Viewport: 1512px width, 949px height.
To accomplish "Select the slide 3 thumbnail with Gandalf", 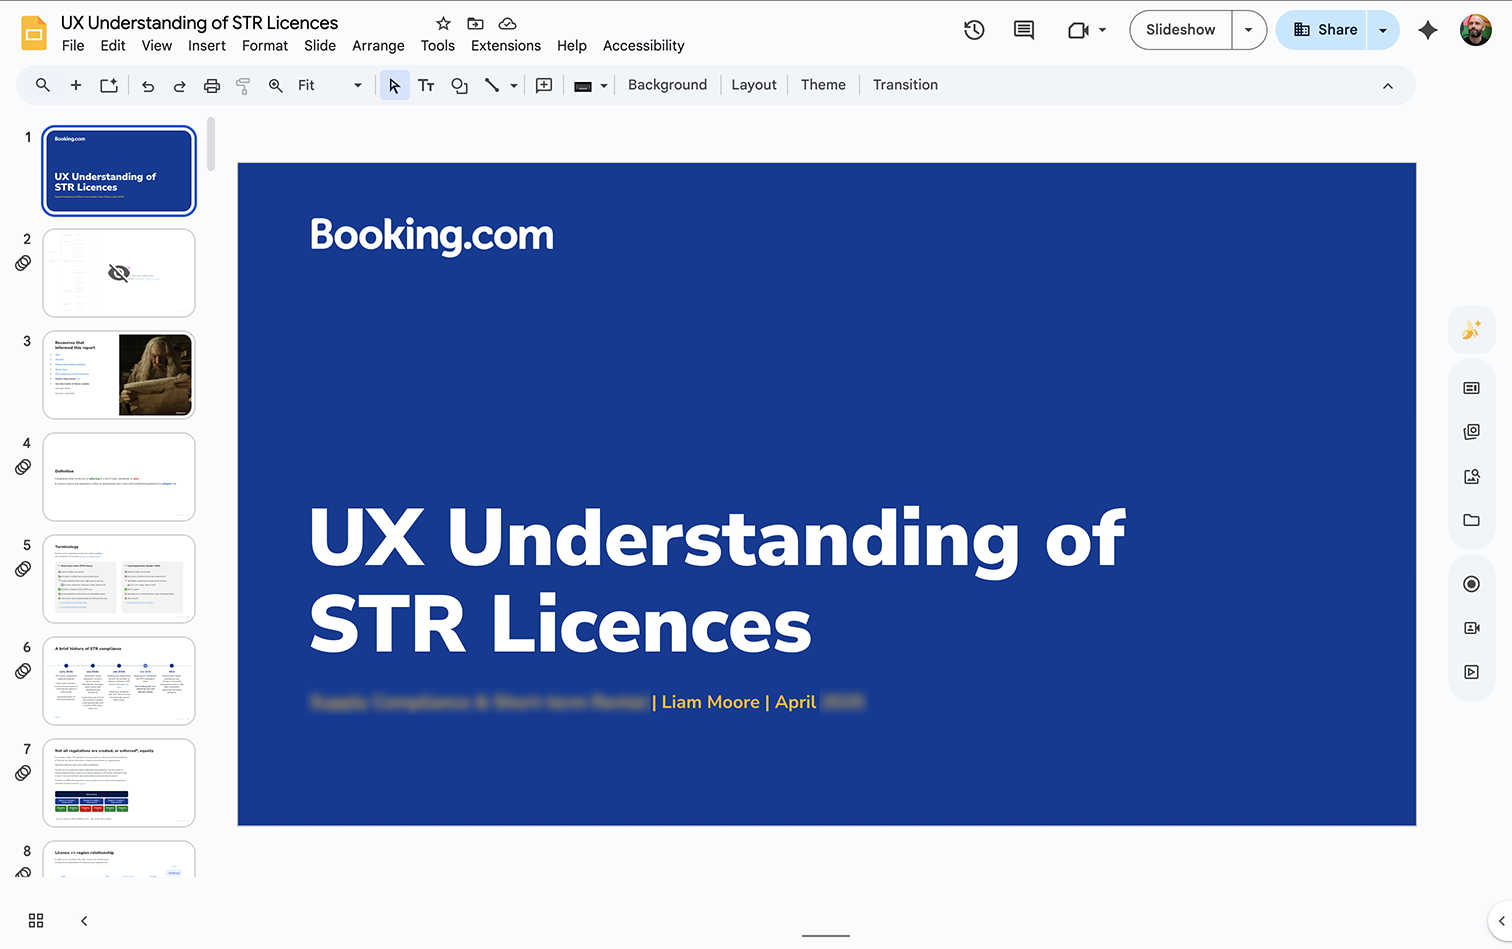I will [x=118, y=374].
